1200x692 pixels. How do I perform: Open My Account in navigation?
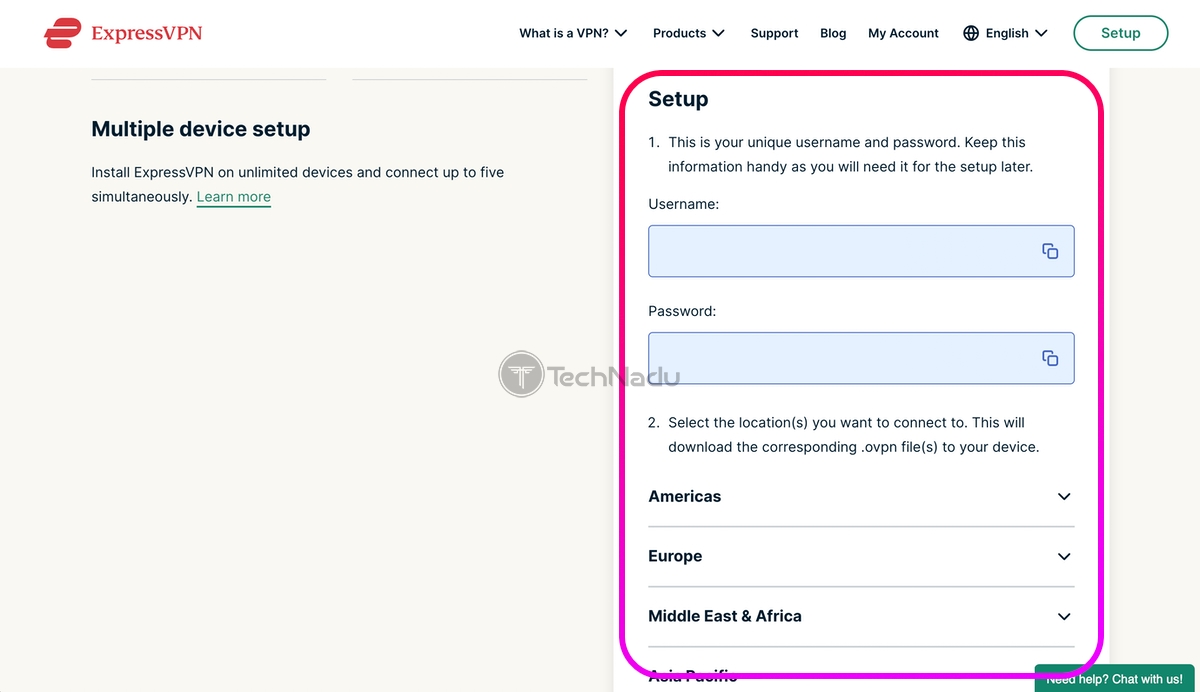(903, 33)
